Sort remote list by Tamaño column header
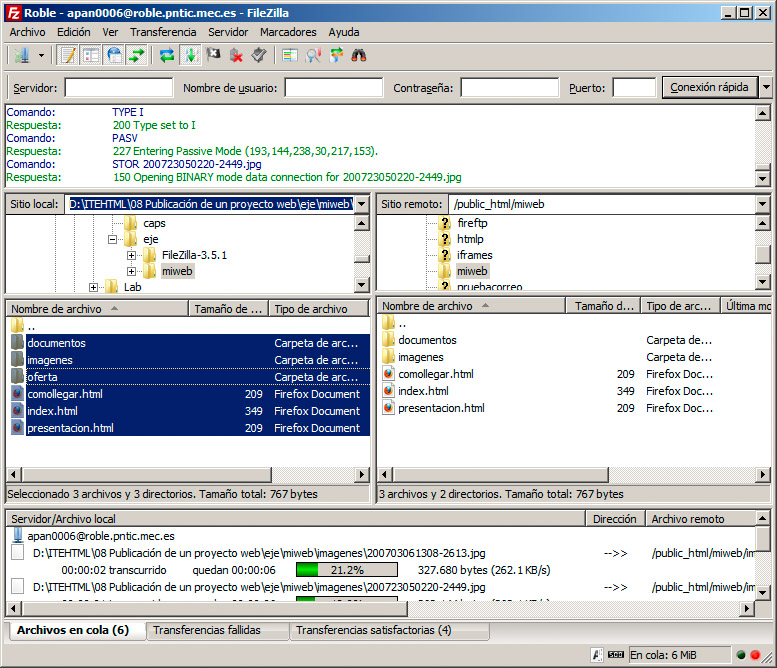 604,306
